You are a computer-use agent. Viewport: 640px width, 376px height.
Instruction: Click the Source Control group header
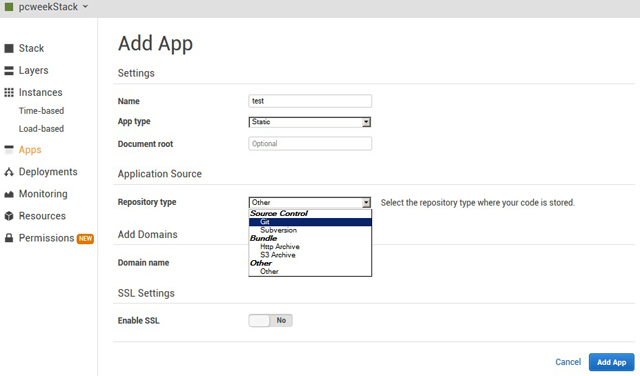[x=279, y=214]
